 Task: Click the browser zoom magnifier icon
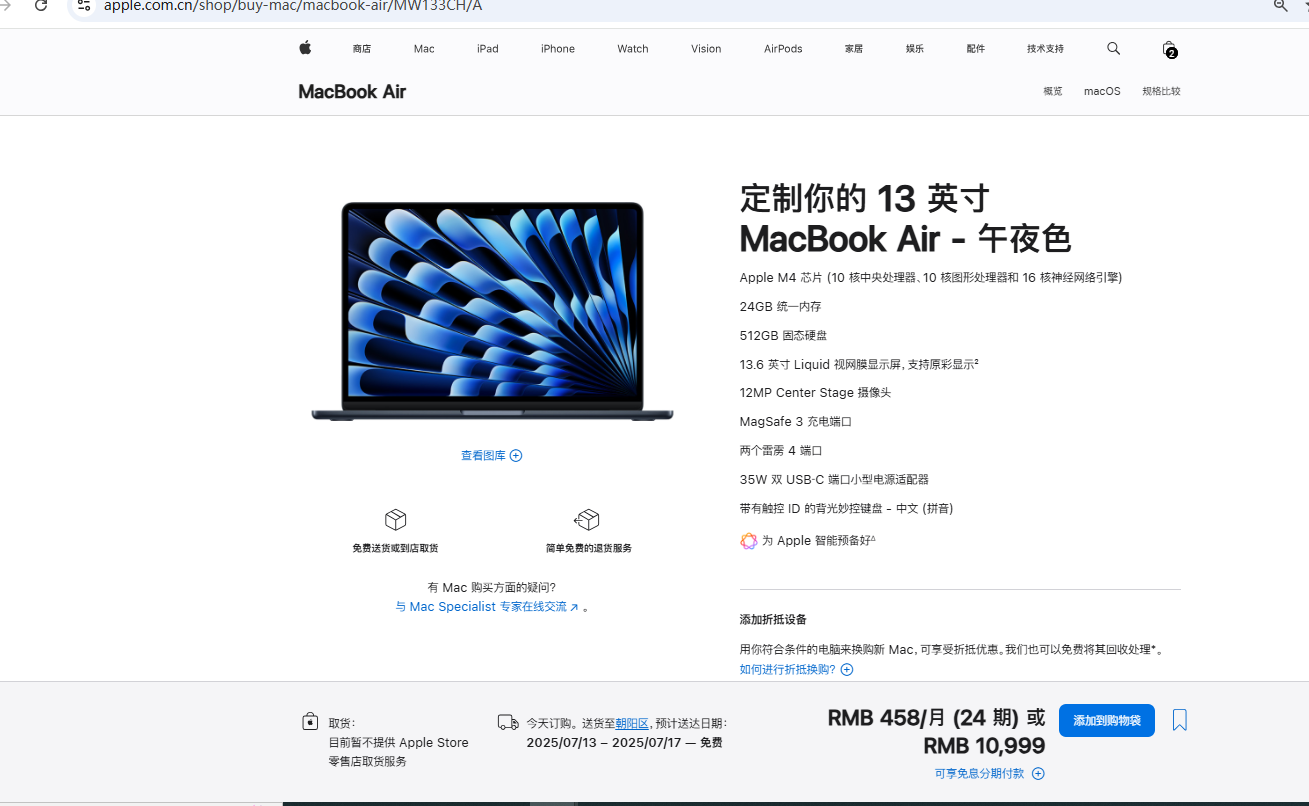[x=1280, y=6]
